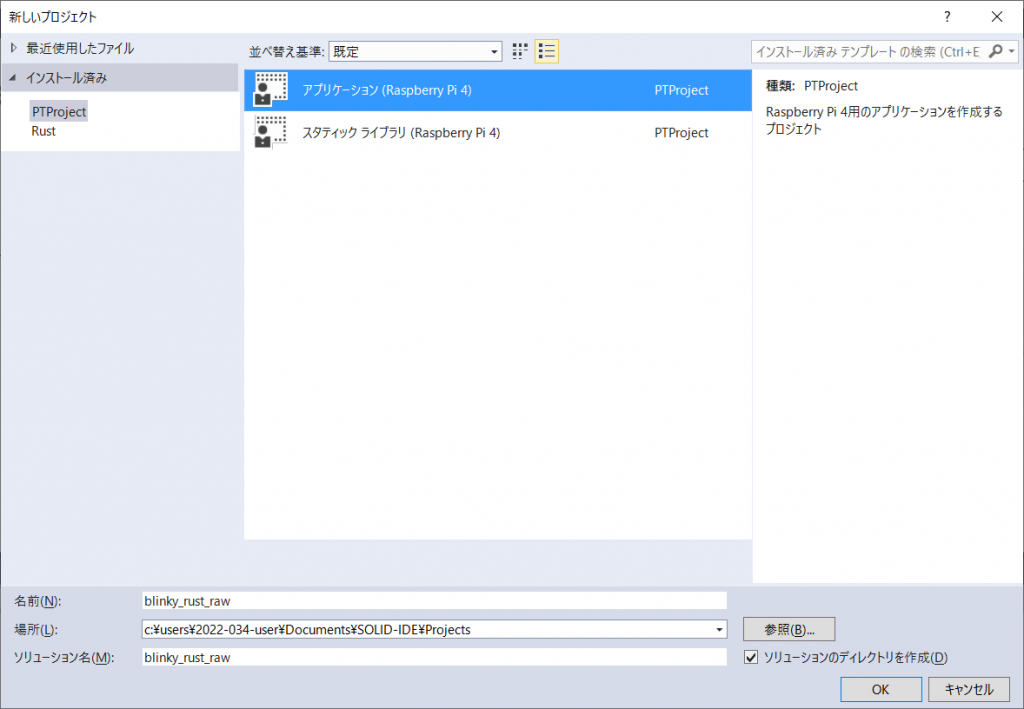The image size is (1024, 709).
Task: Select PTProject in the installed templates tree
Action: [58, 111]
